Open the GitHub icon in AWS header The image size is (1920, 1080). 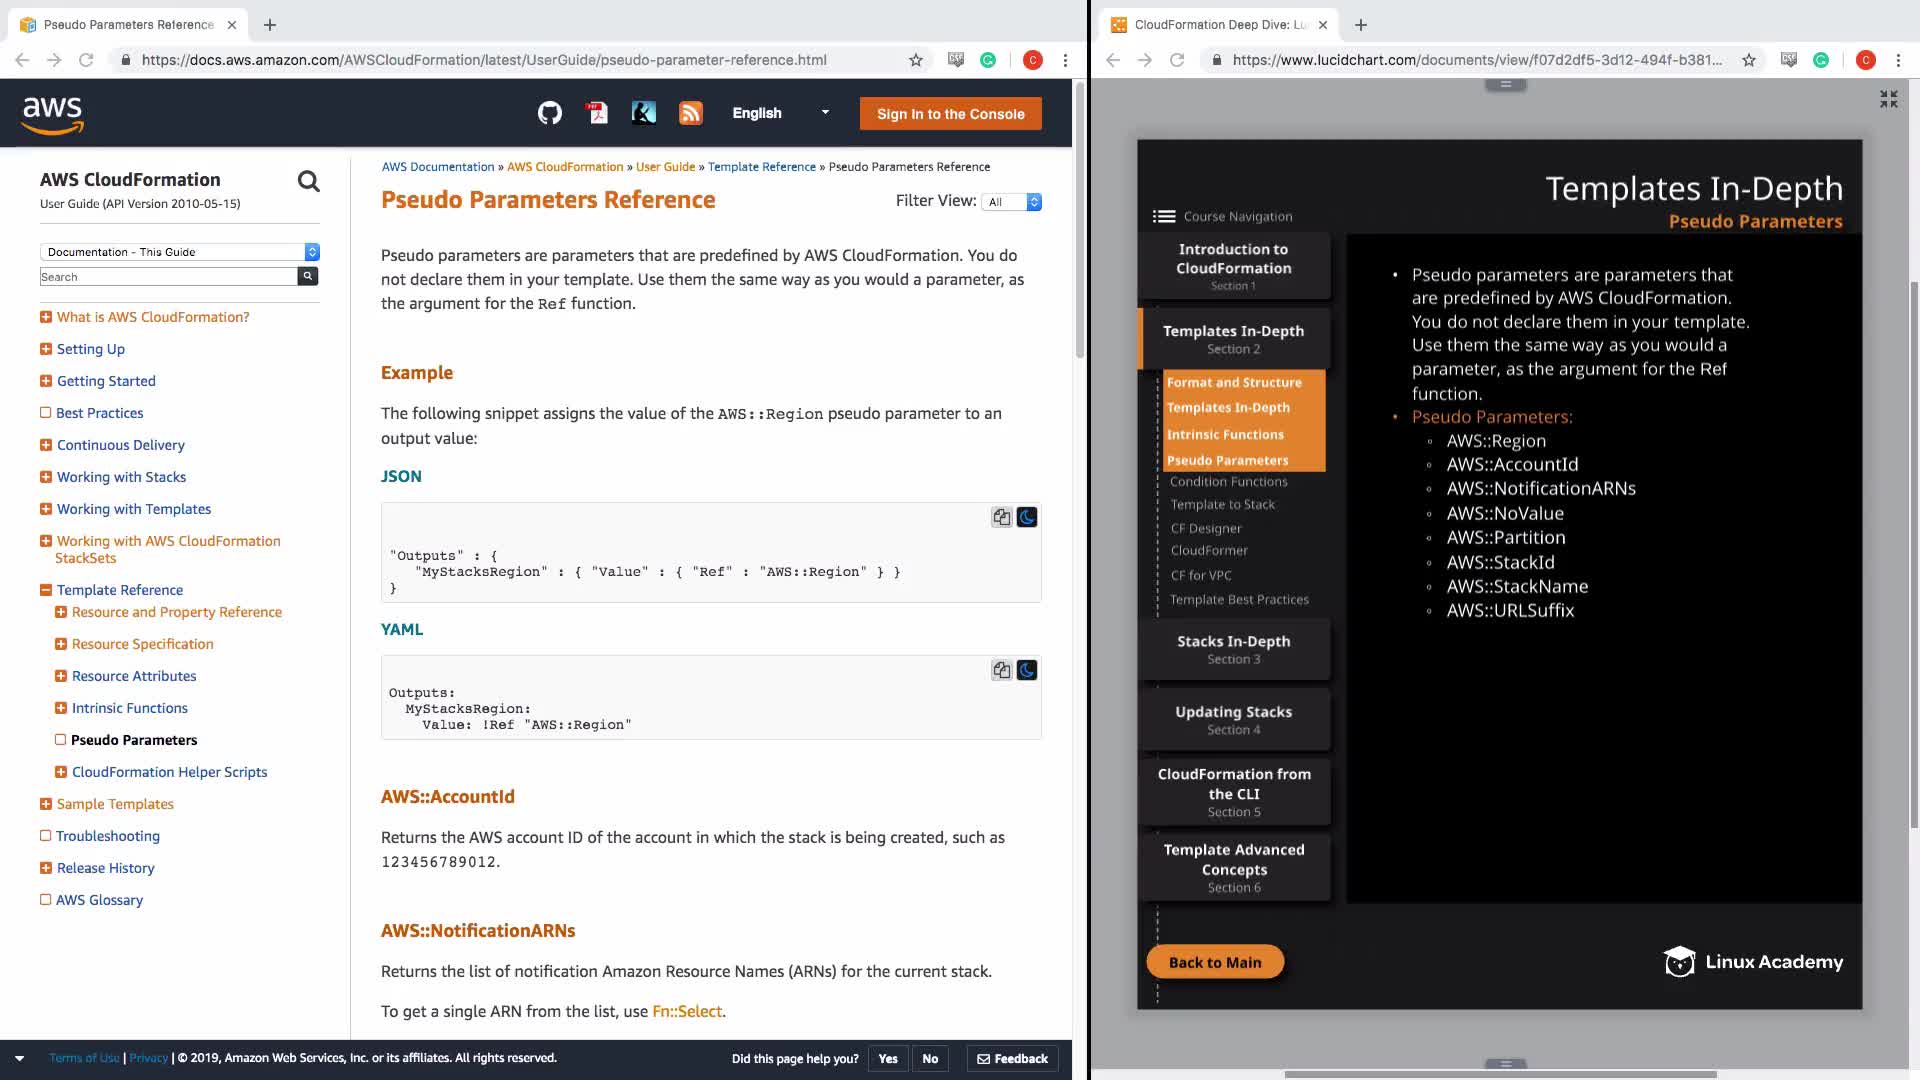[x=549, y=113]
